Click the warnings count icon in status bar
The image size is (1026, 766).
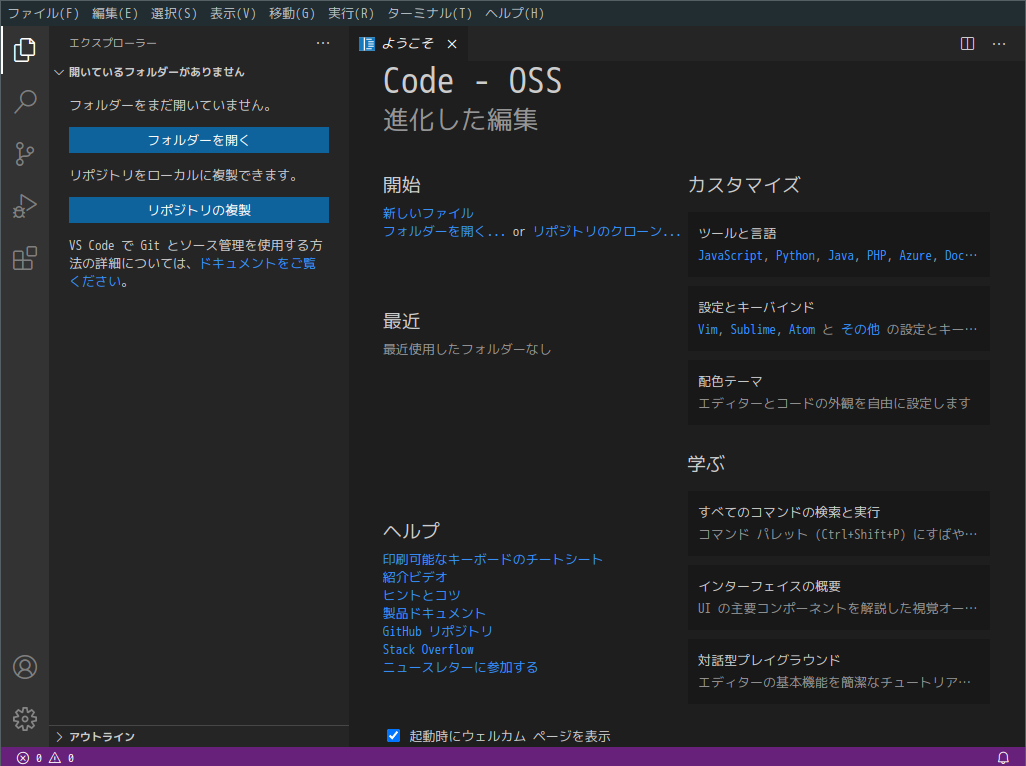tap(55, 757)
